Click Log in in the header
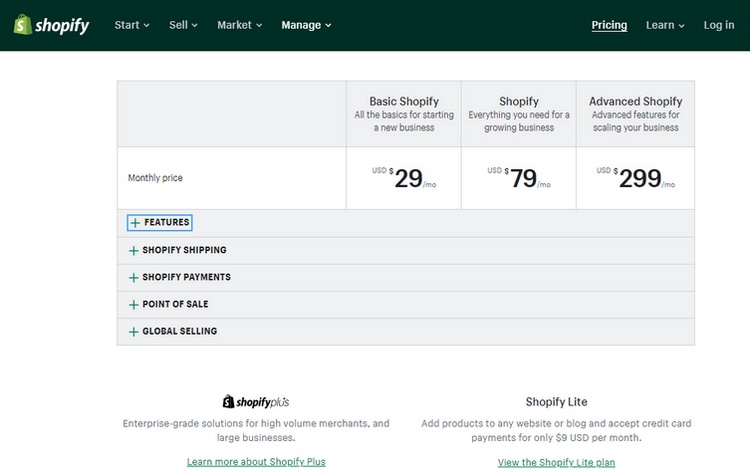 tap(718, 25)
